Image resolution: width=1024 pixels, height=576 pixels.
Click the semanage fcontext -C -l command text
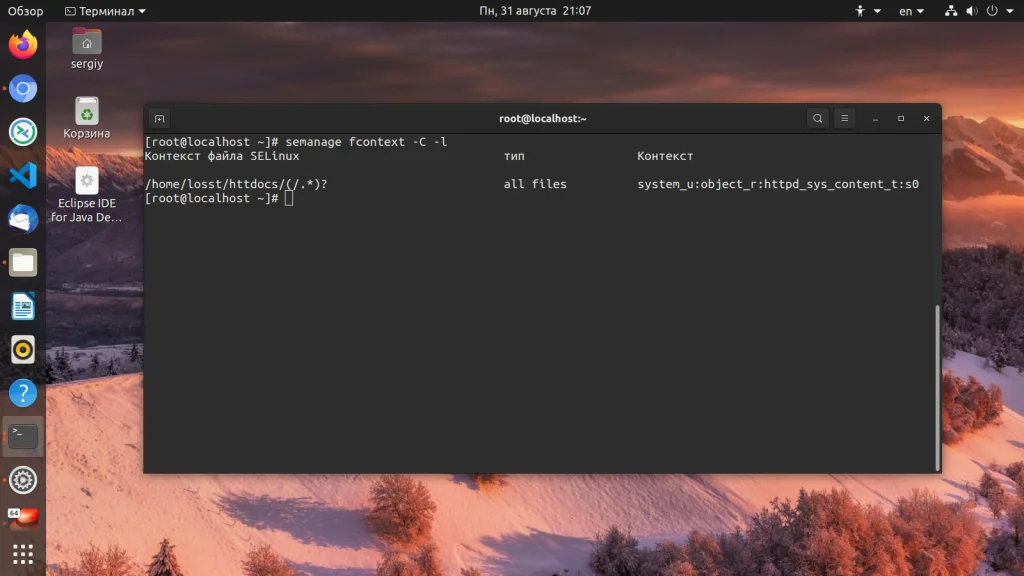(366, 142)
